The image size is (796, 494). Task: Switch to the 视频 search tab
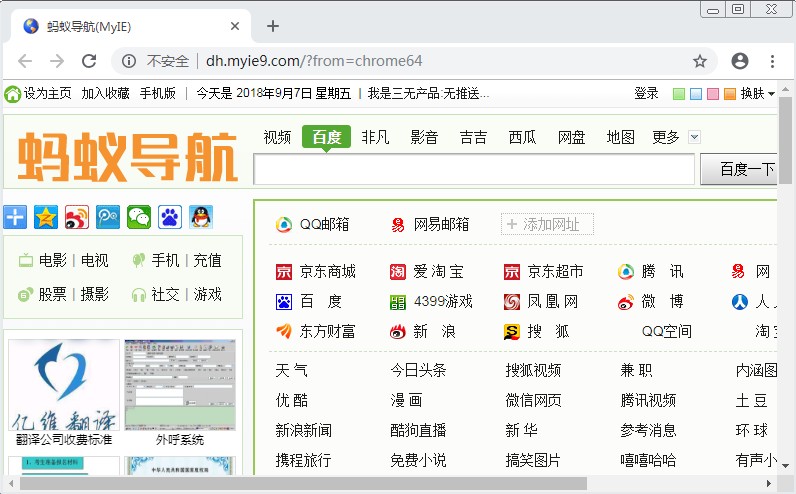[277, 137]
